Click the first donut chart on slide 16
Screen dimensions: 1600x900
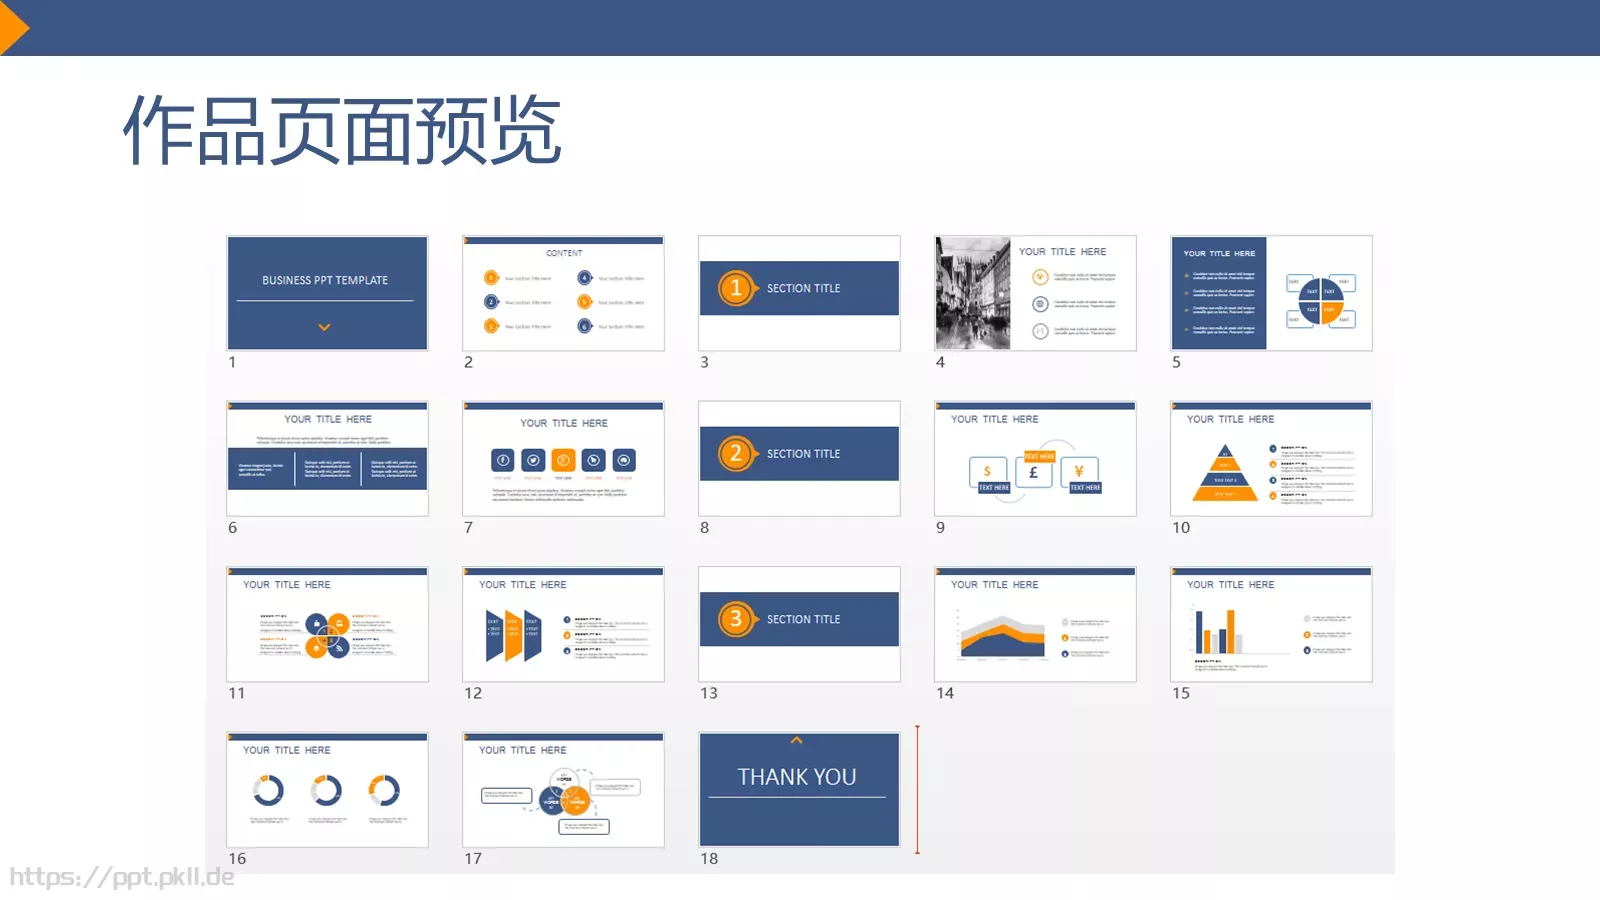(x=268, y=791)
